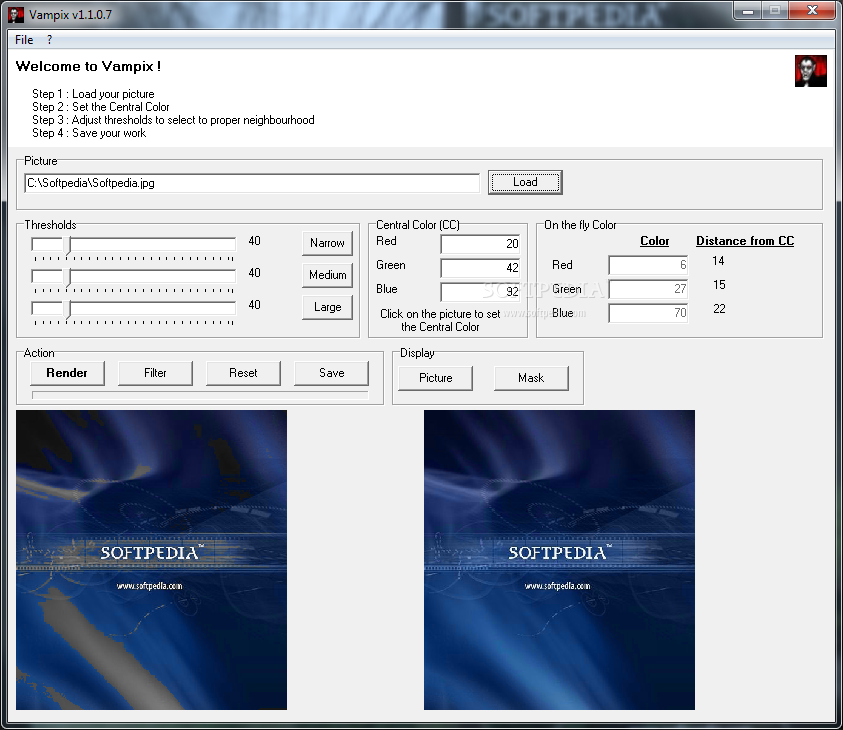Screen dimensions: 843x730
Task: Click 'Step 4 : Save your work' text
Action: (x=89, y=133)
